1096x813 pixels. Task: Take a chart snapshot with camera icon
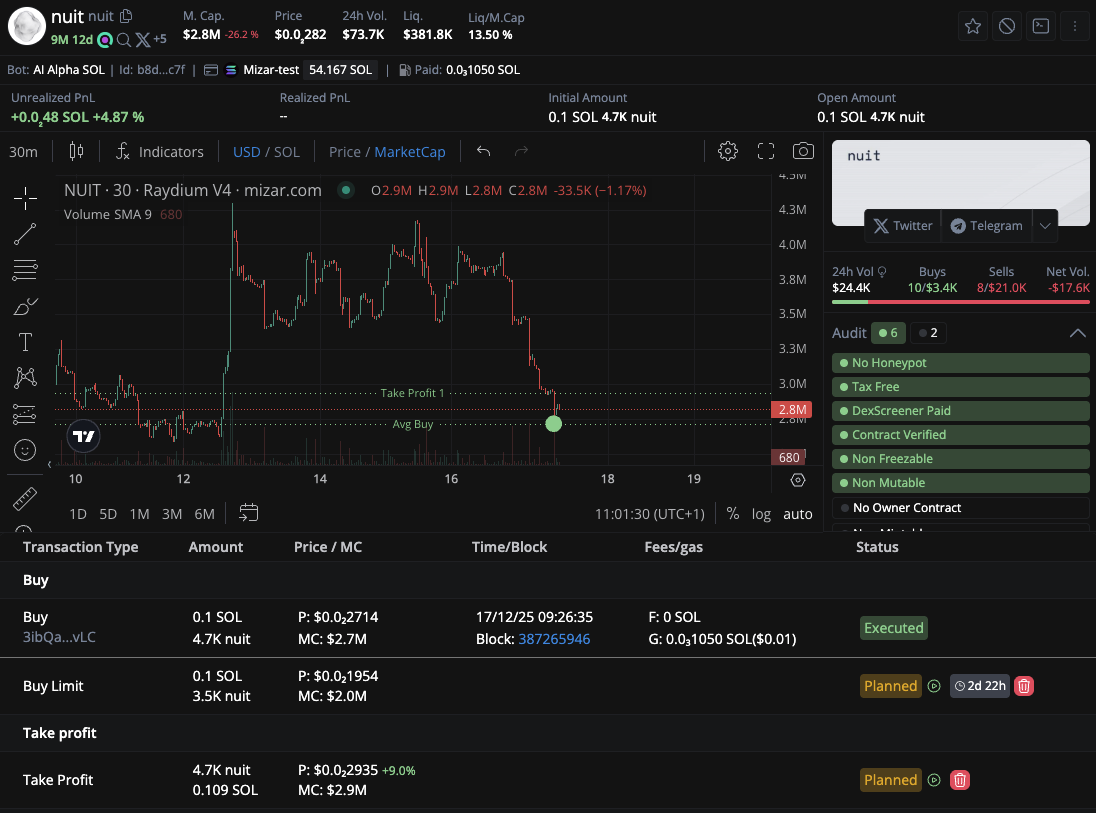[802, 151]
